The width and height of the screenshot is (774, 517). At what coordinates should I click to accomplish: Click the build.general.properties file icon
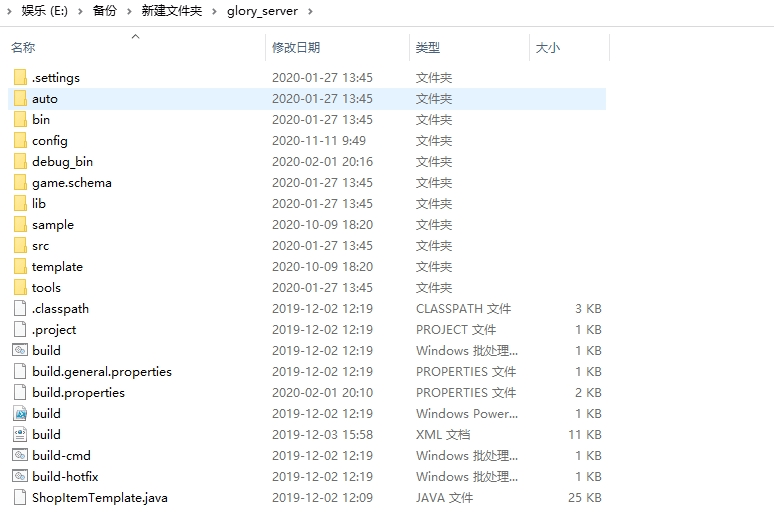click(x=20, y=371)
